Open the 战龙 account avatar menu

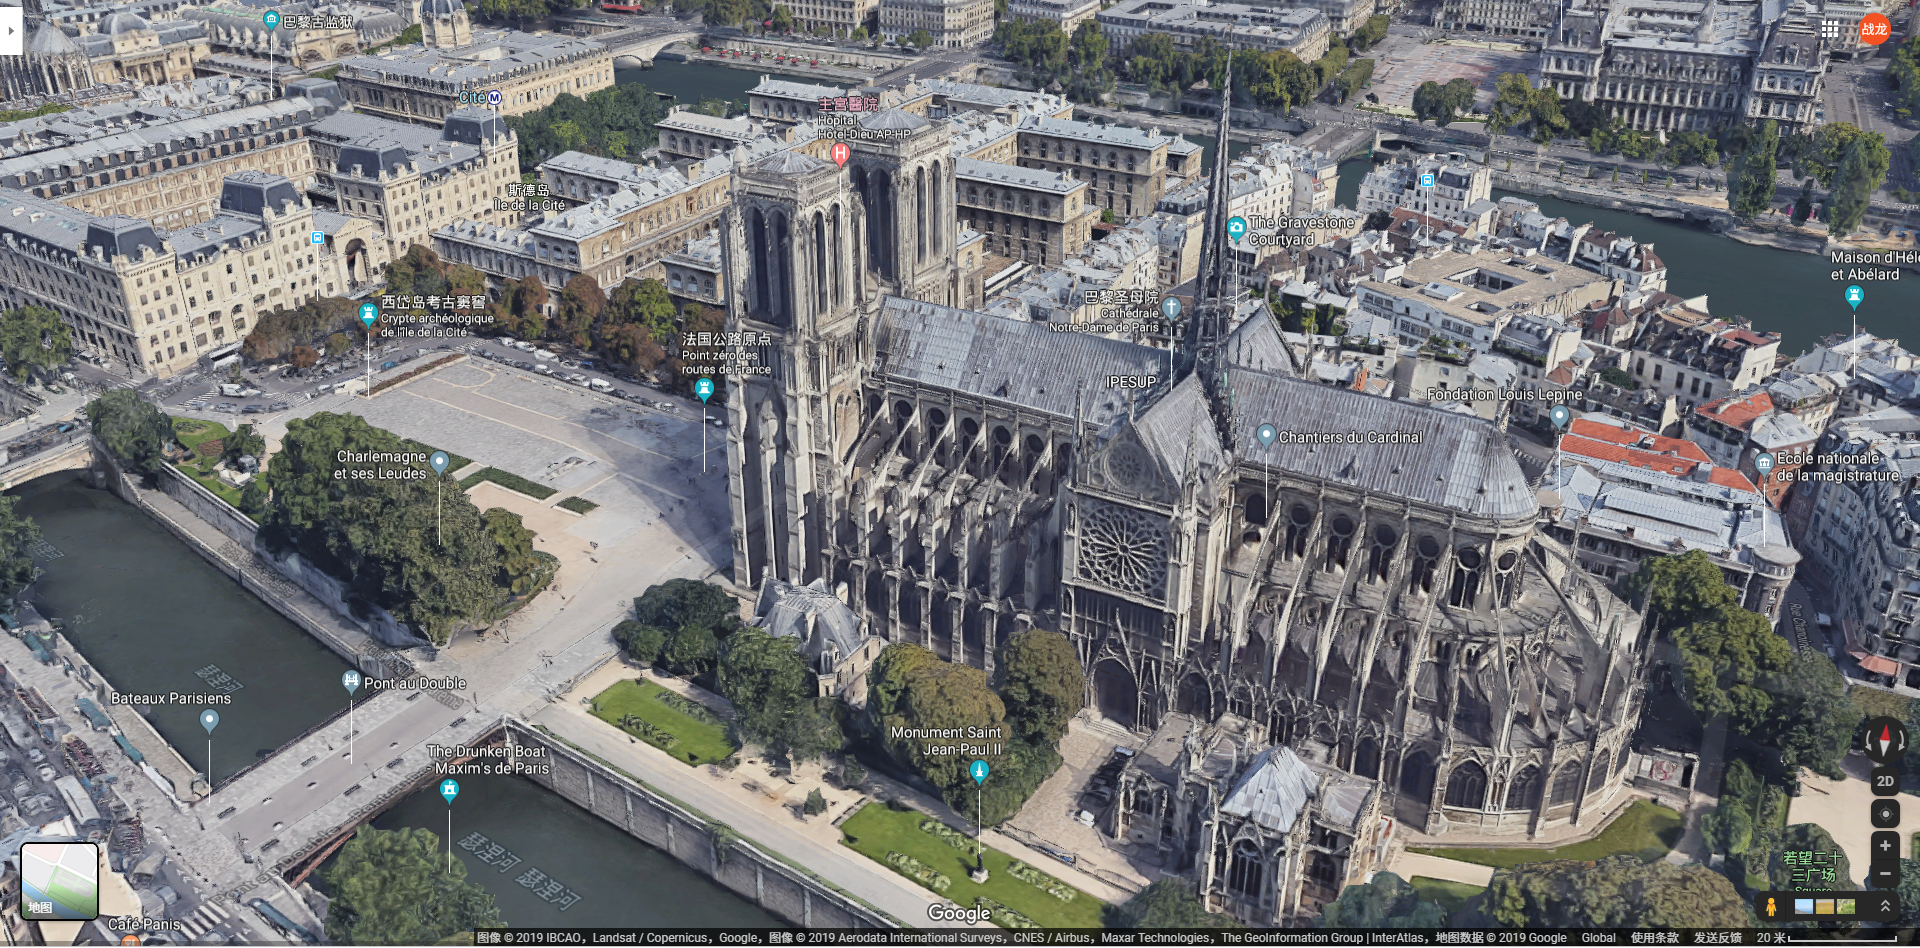[x=1874, y=30]
